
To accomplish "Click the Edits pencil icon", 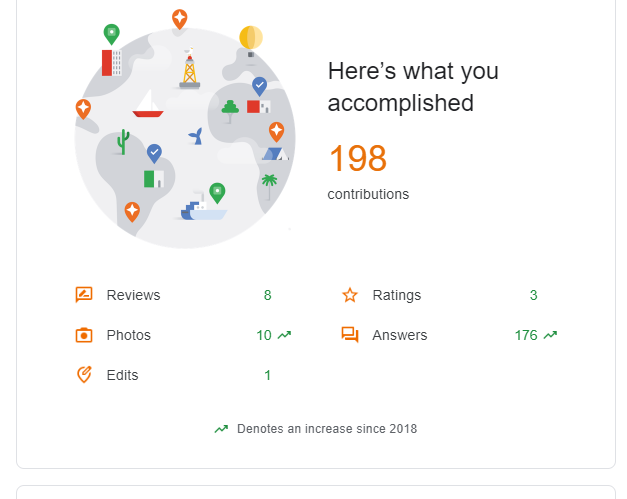I will (84, 375).
